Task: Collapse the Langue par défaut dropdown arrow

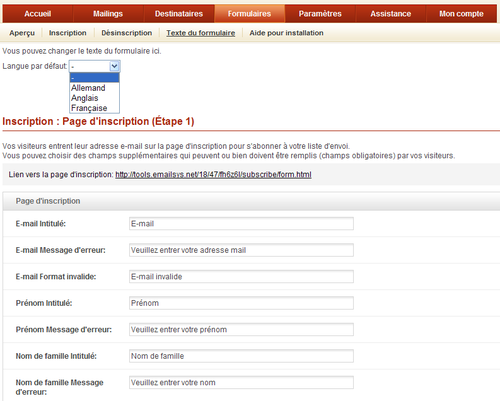Action: point(114,66)
